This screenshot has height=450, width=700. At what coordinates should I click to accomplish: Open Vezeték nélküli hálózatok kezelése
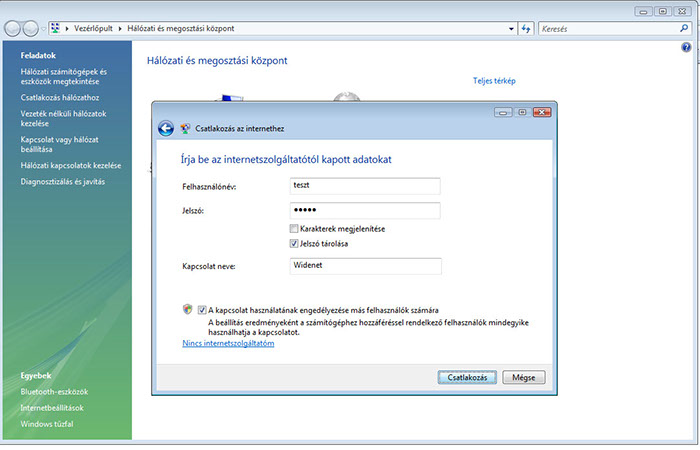click(x=63, y=118)
